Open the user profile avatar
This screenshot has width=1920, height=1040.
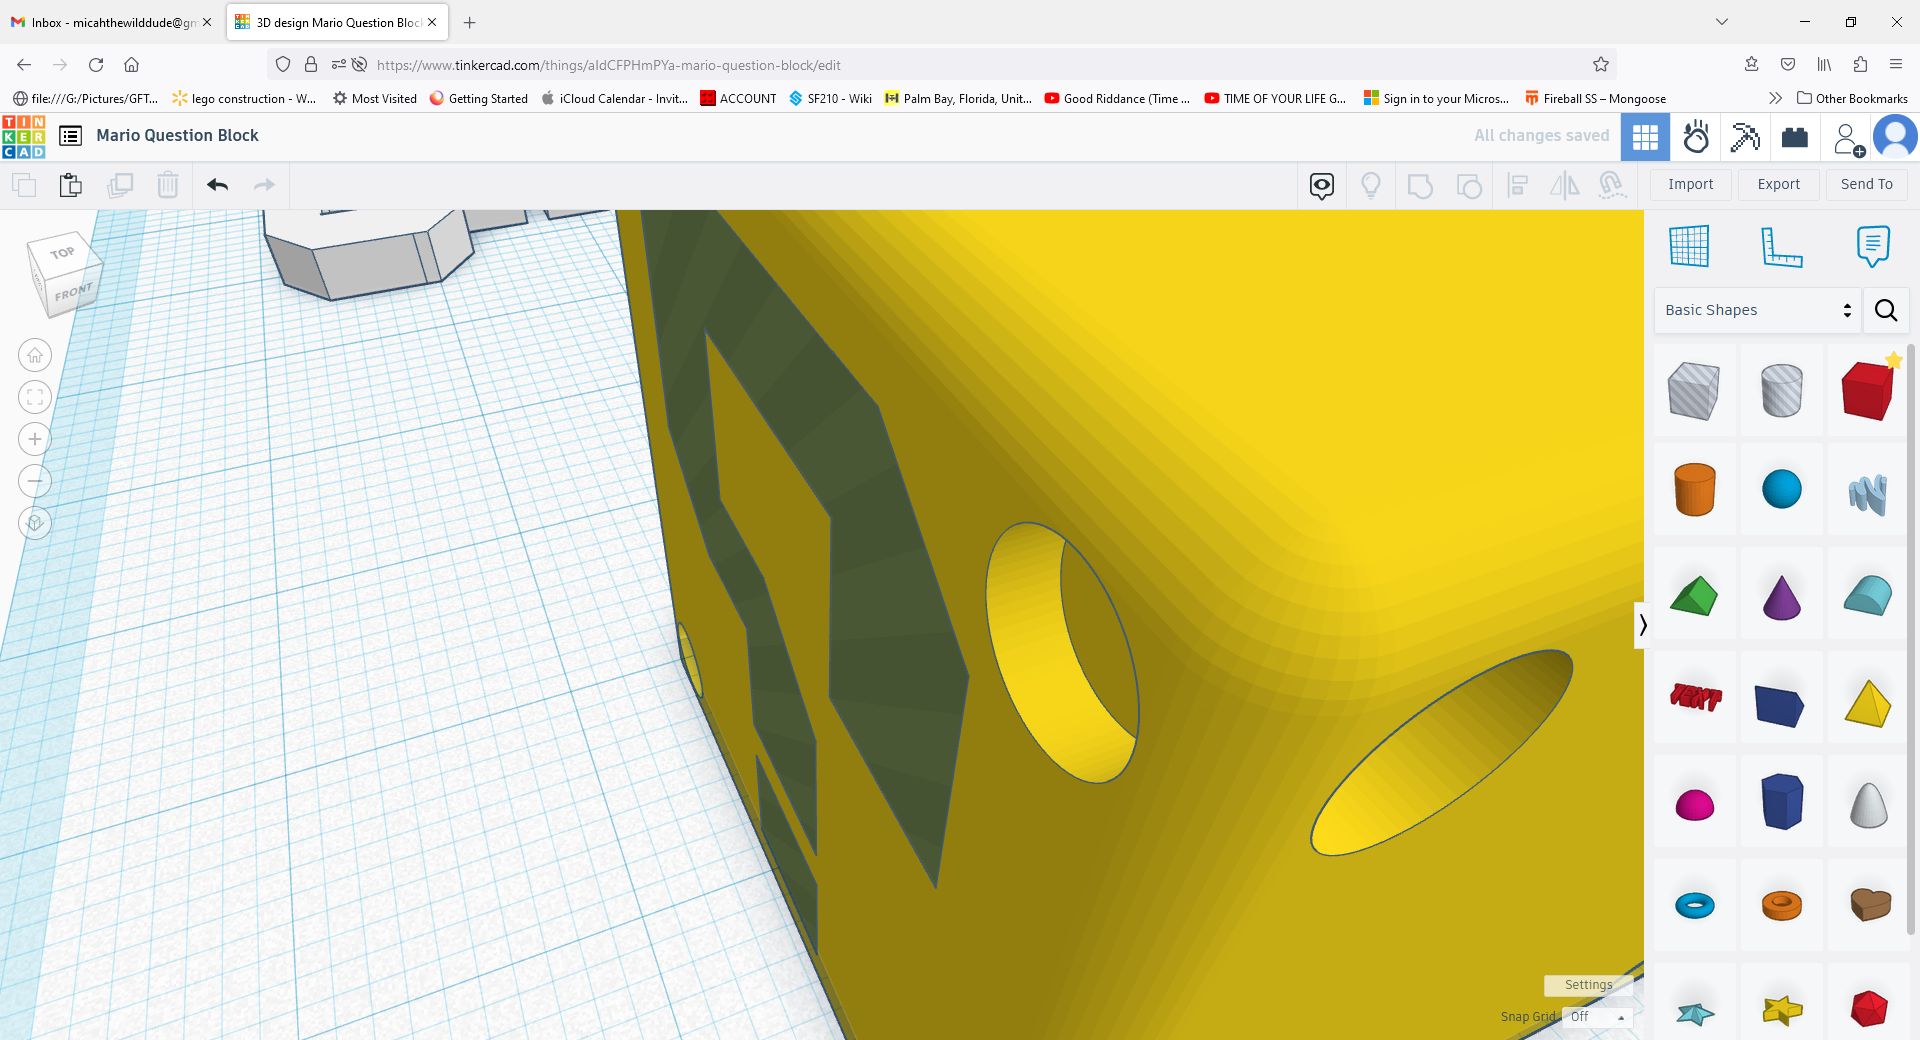(1895, 137)
